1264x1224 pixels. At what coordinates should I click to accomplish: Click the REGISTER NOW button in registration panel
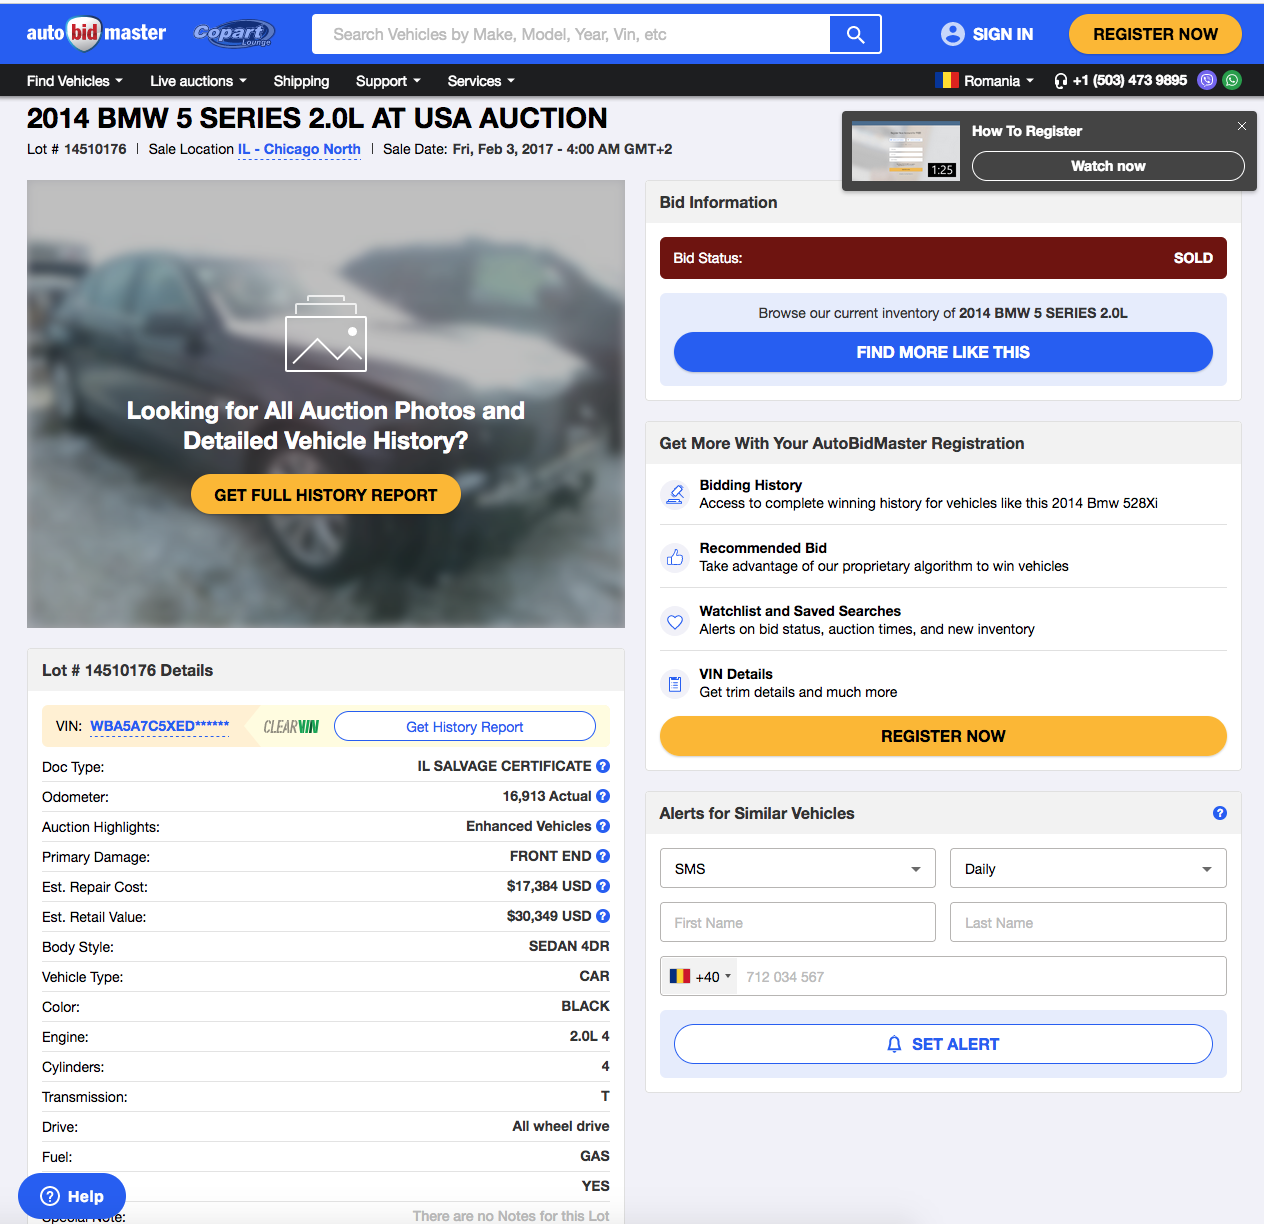click(x=943, y=736)
